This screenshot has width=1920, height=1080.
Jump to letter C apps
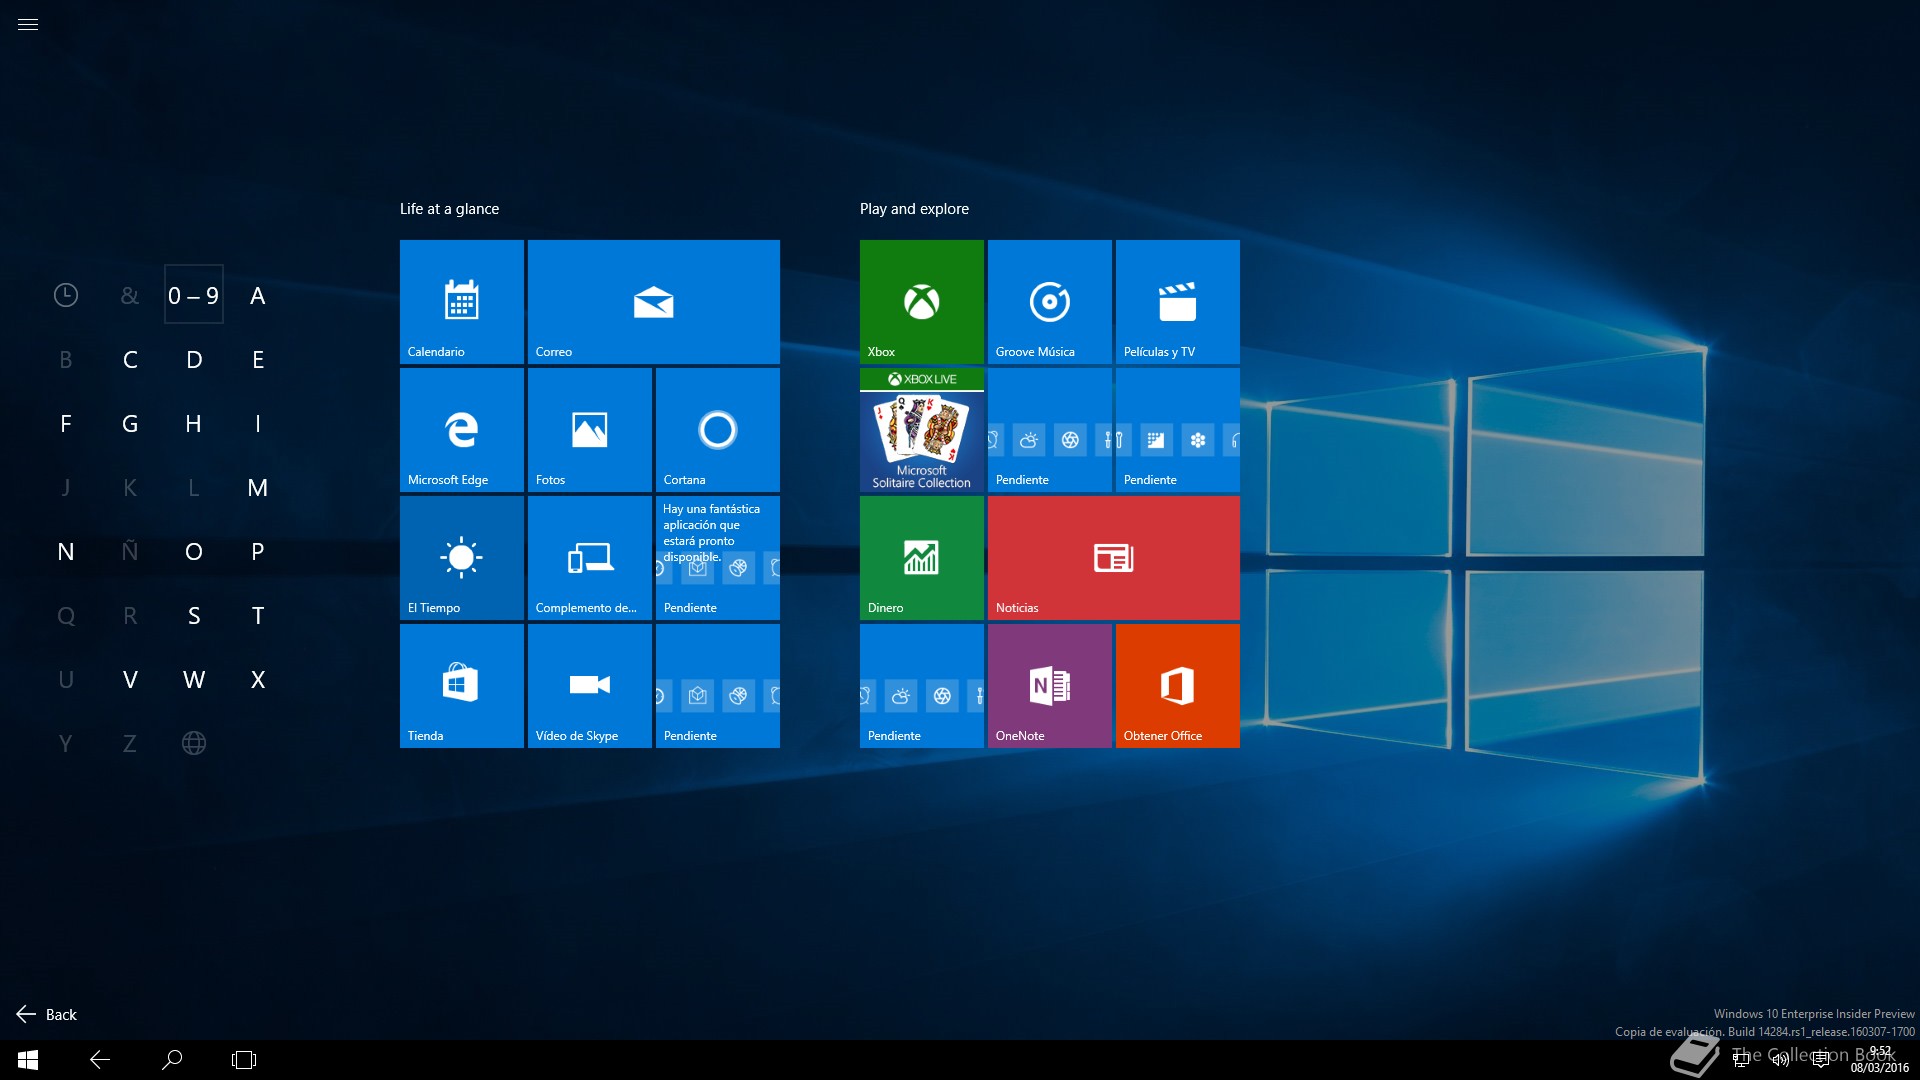click(130, 359)
